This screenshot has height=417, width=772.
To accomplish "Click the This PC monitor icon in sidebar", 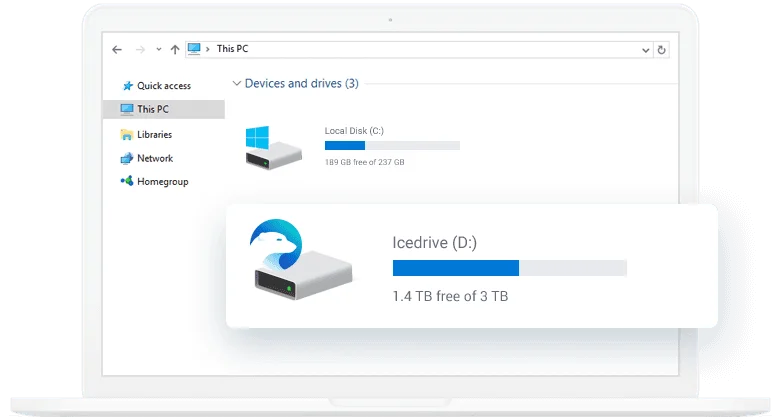I will (x=127, y=109).
